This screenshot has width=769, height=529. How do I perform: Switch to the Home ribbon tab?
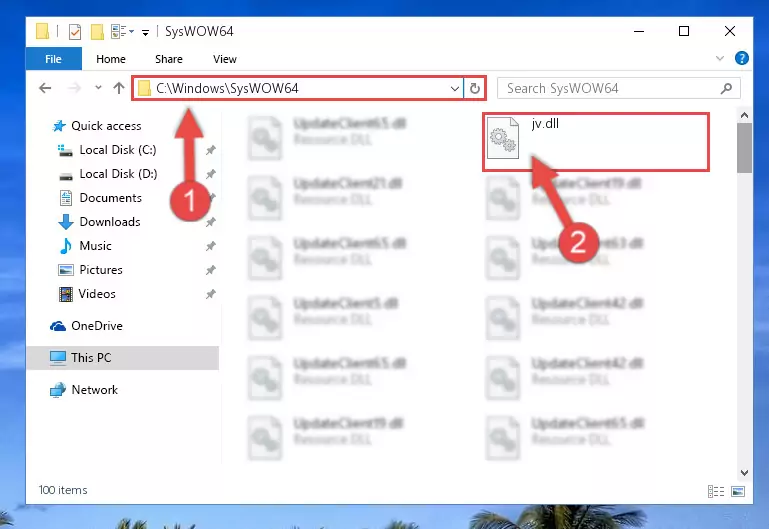111,59
